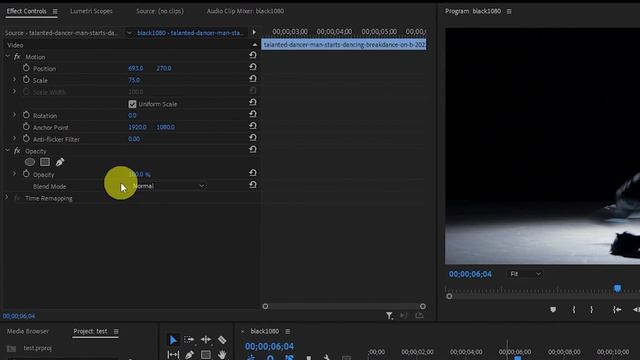The image size is (640, 360).
Task: Choose the Ripple Edit tool
Action: click(205, 340)
